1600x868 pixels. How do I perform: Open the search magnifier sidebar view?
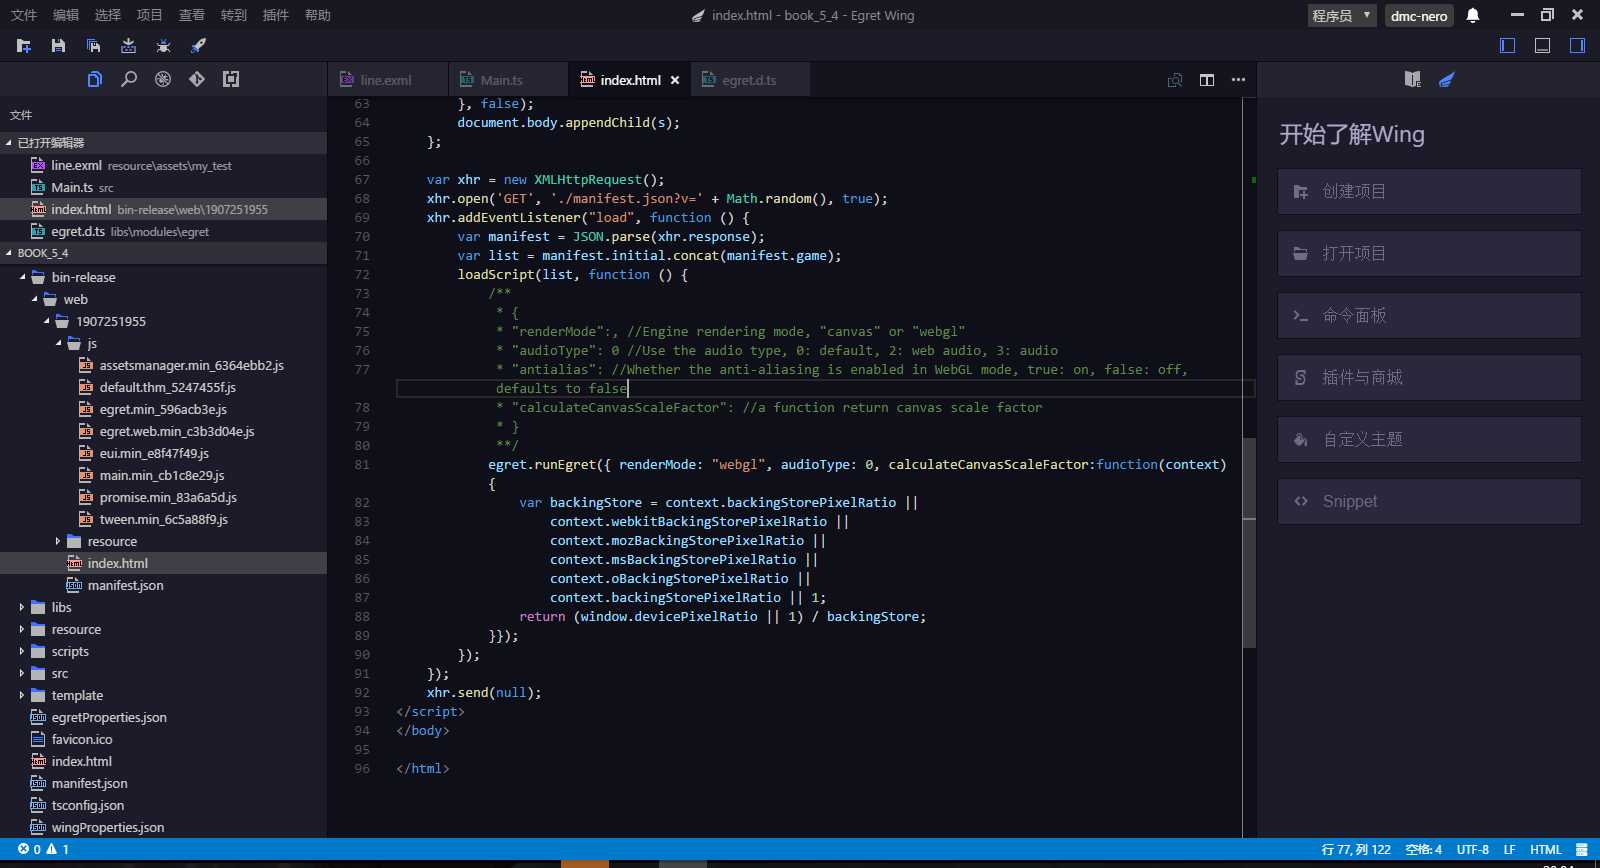(x=129, y=79)
